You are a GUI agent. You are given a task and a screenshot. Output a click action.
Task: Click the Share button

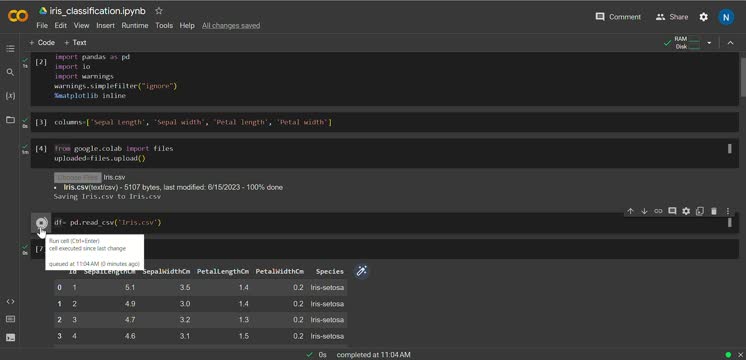(672, 17)
